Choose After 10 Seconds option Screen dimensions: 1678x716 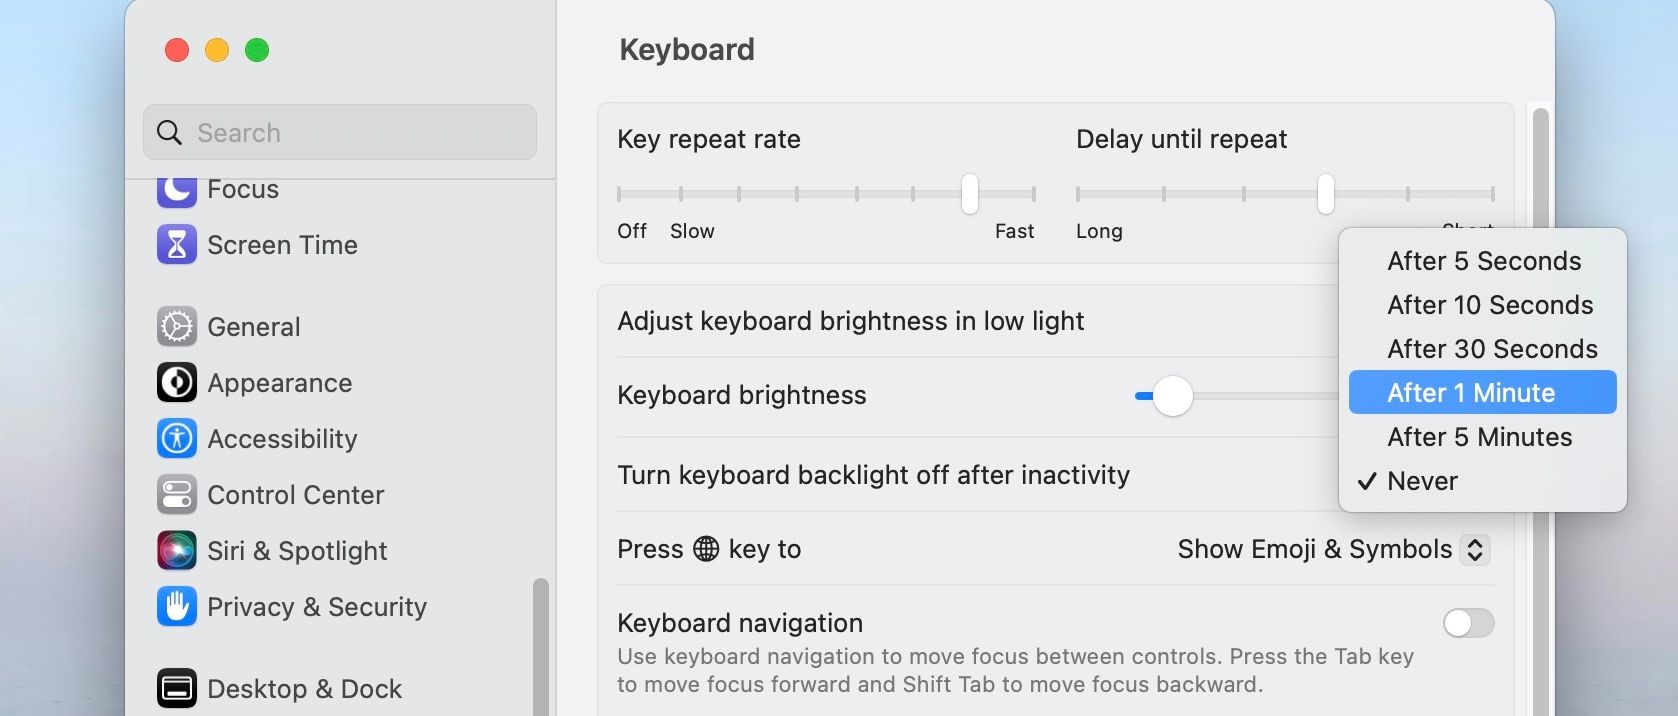click(1489, 305)
